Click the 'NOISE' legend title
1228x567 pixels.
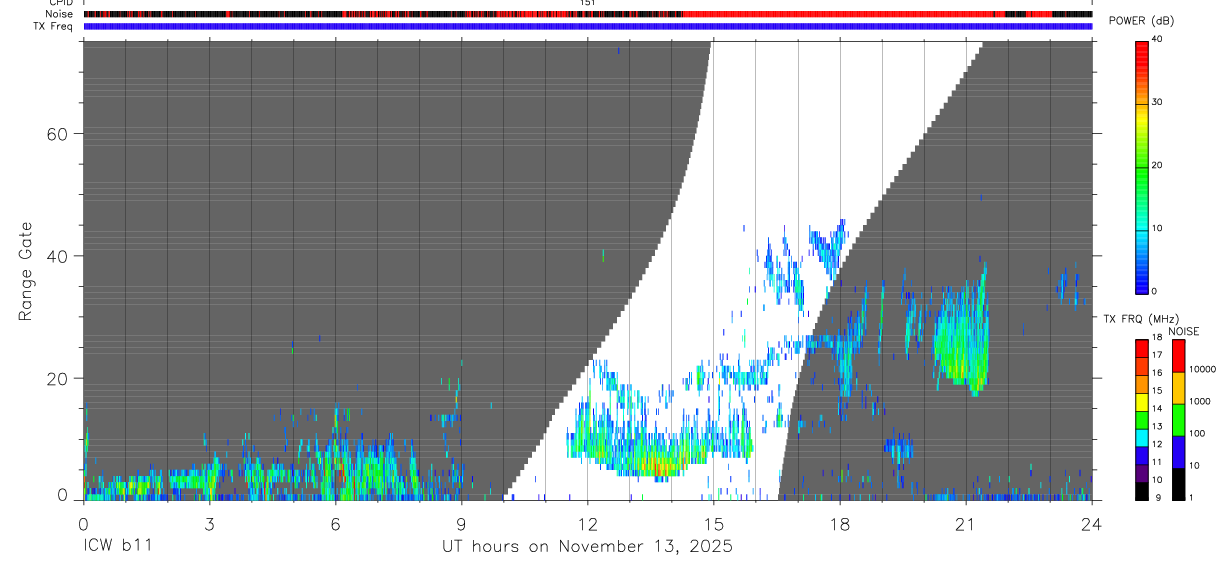[1182, 331]
